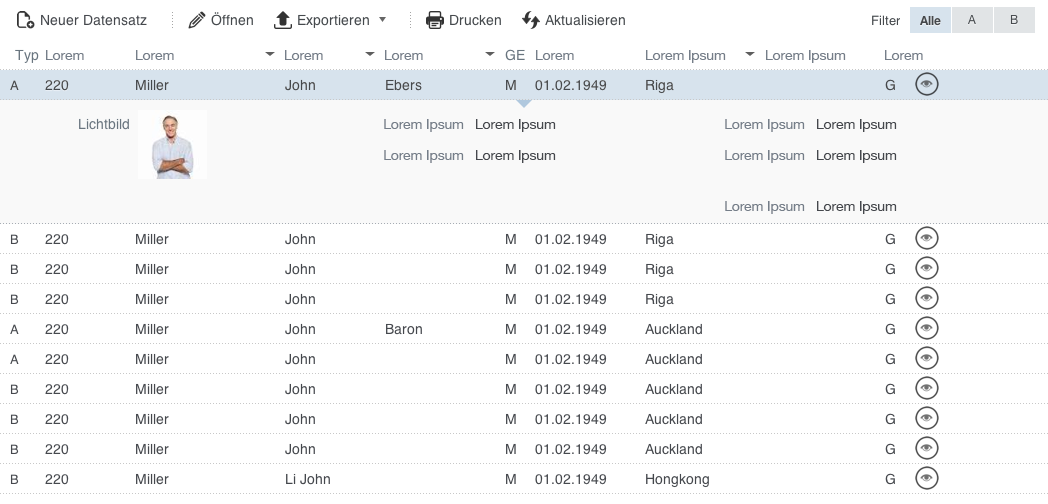The image size is (1048, 504).
Task: Click the Drucken printer icon
Action: coord(434,20)
